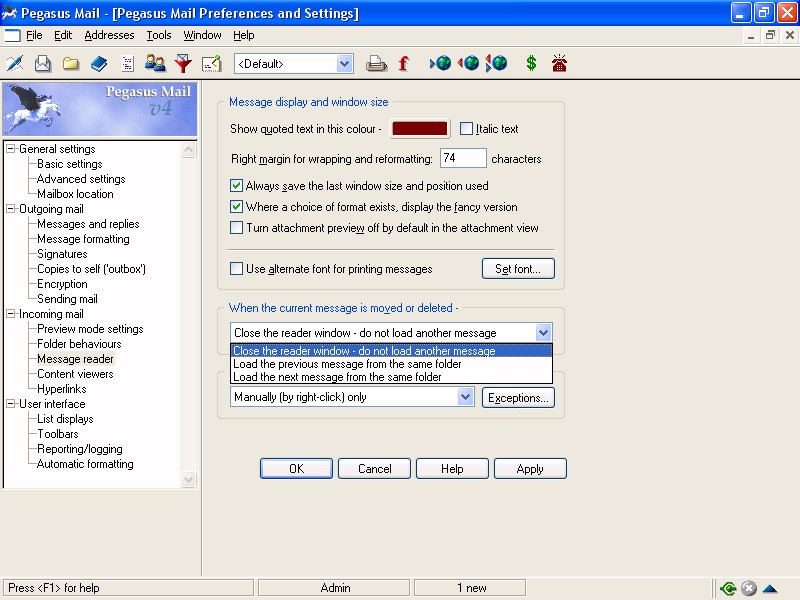The image size is (800, 600).
Task: Enable Turn attachment preview off by default
Action: (x=236, y=228)
